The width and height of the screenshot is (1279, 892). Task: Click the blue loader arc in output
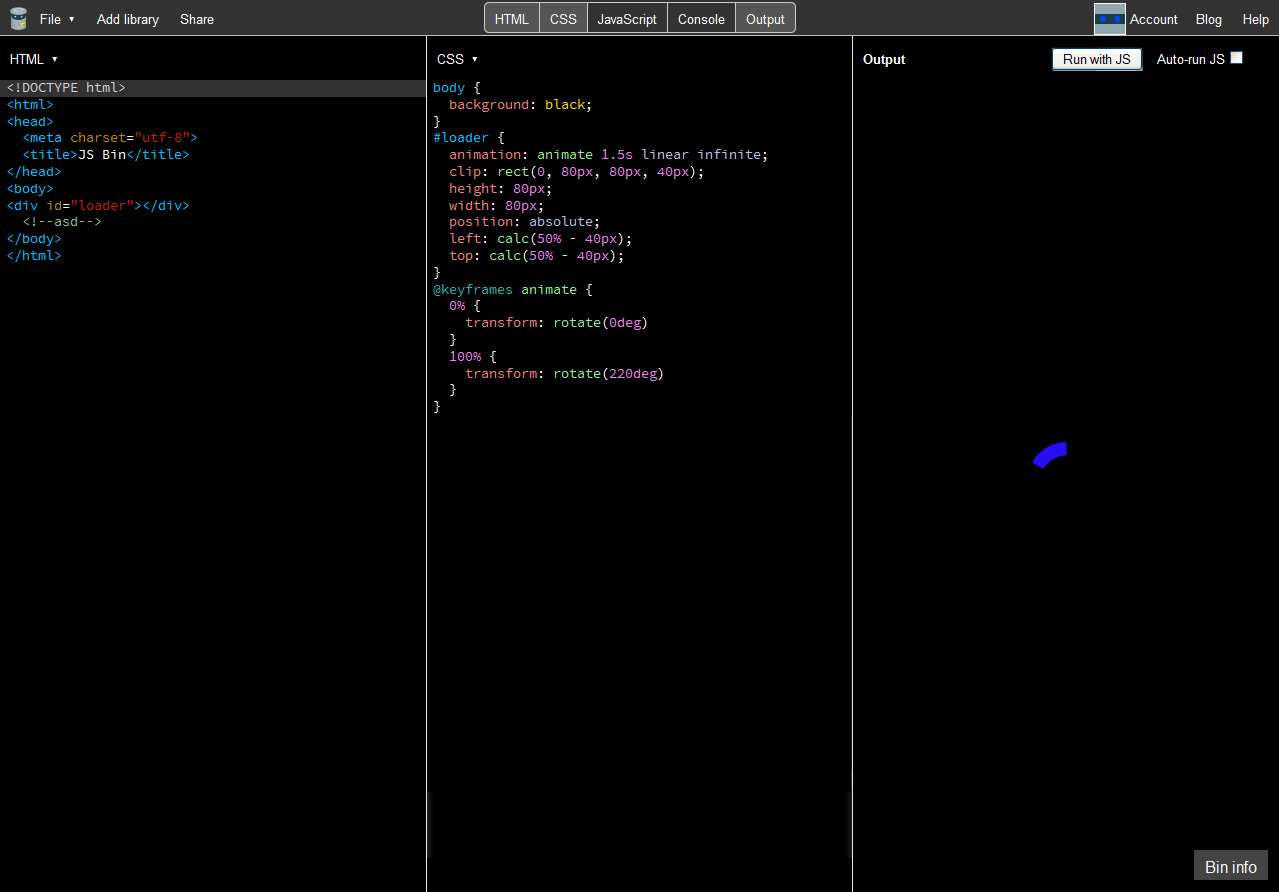click(1050, 455)
